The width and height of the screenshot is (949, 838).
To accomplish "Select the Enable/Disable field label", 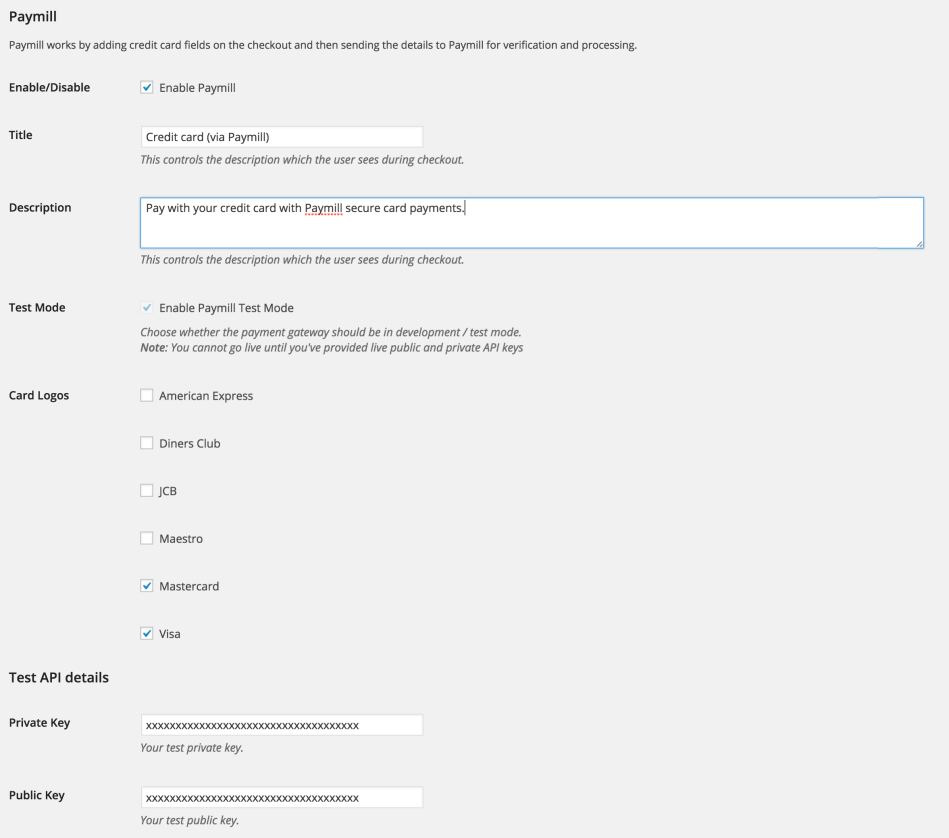I will (x=49, y=87).
